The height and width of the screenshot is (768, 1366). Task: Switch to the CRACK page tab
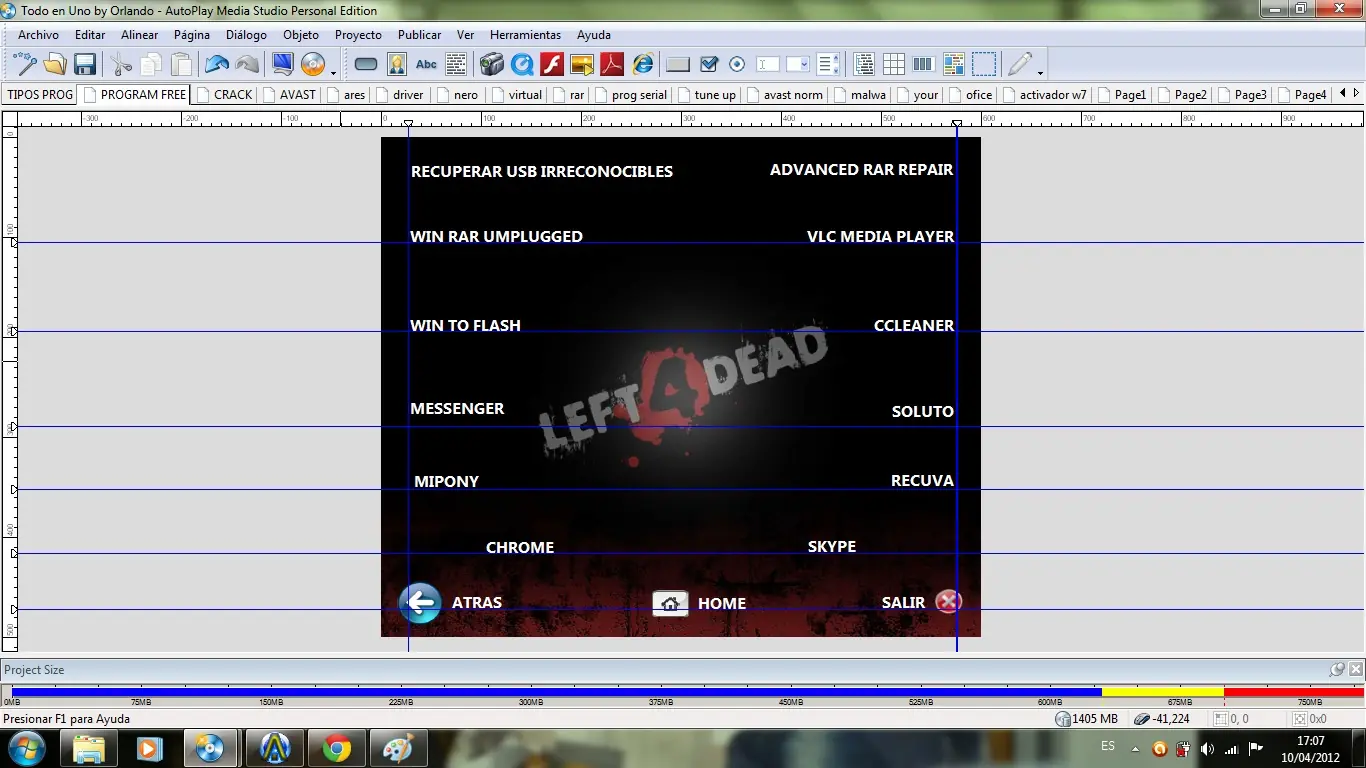pyautogui.click(x=225, y=95)
